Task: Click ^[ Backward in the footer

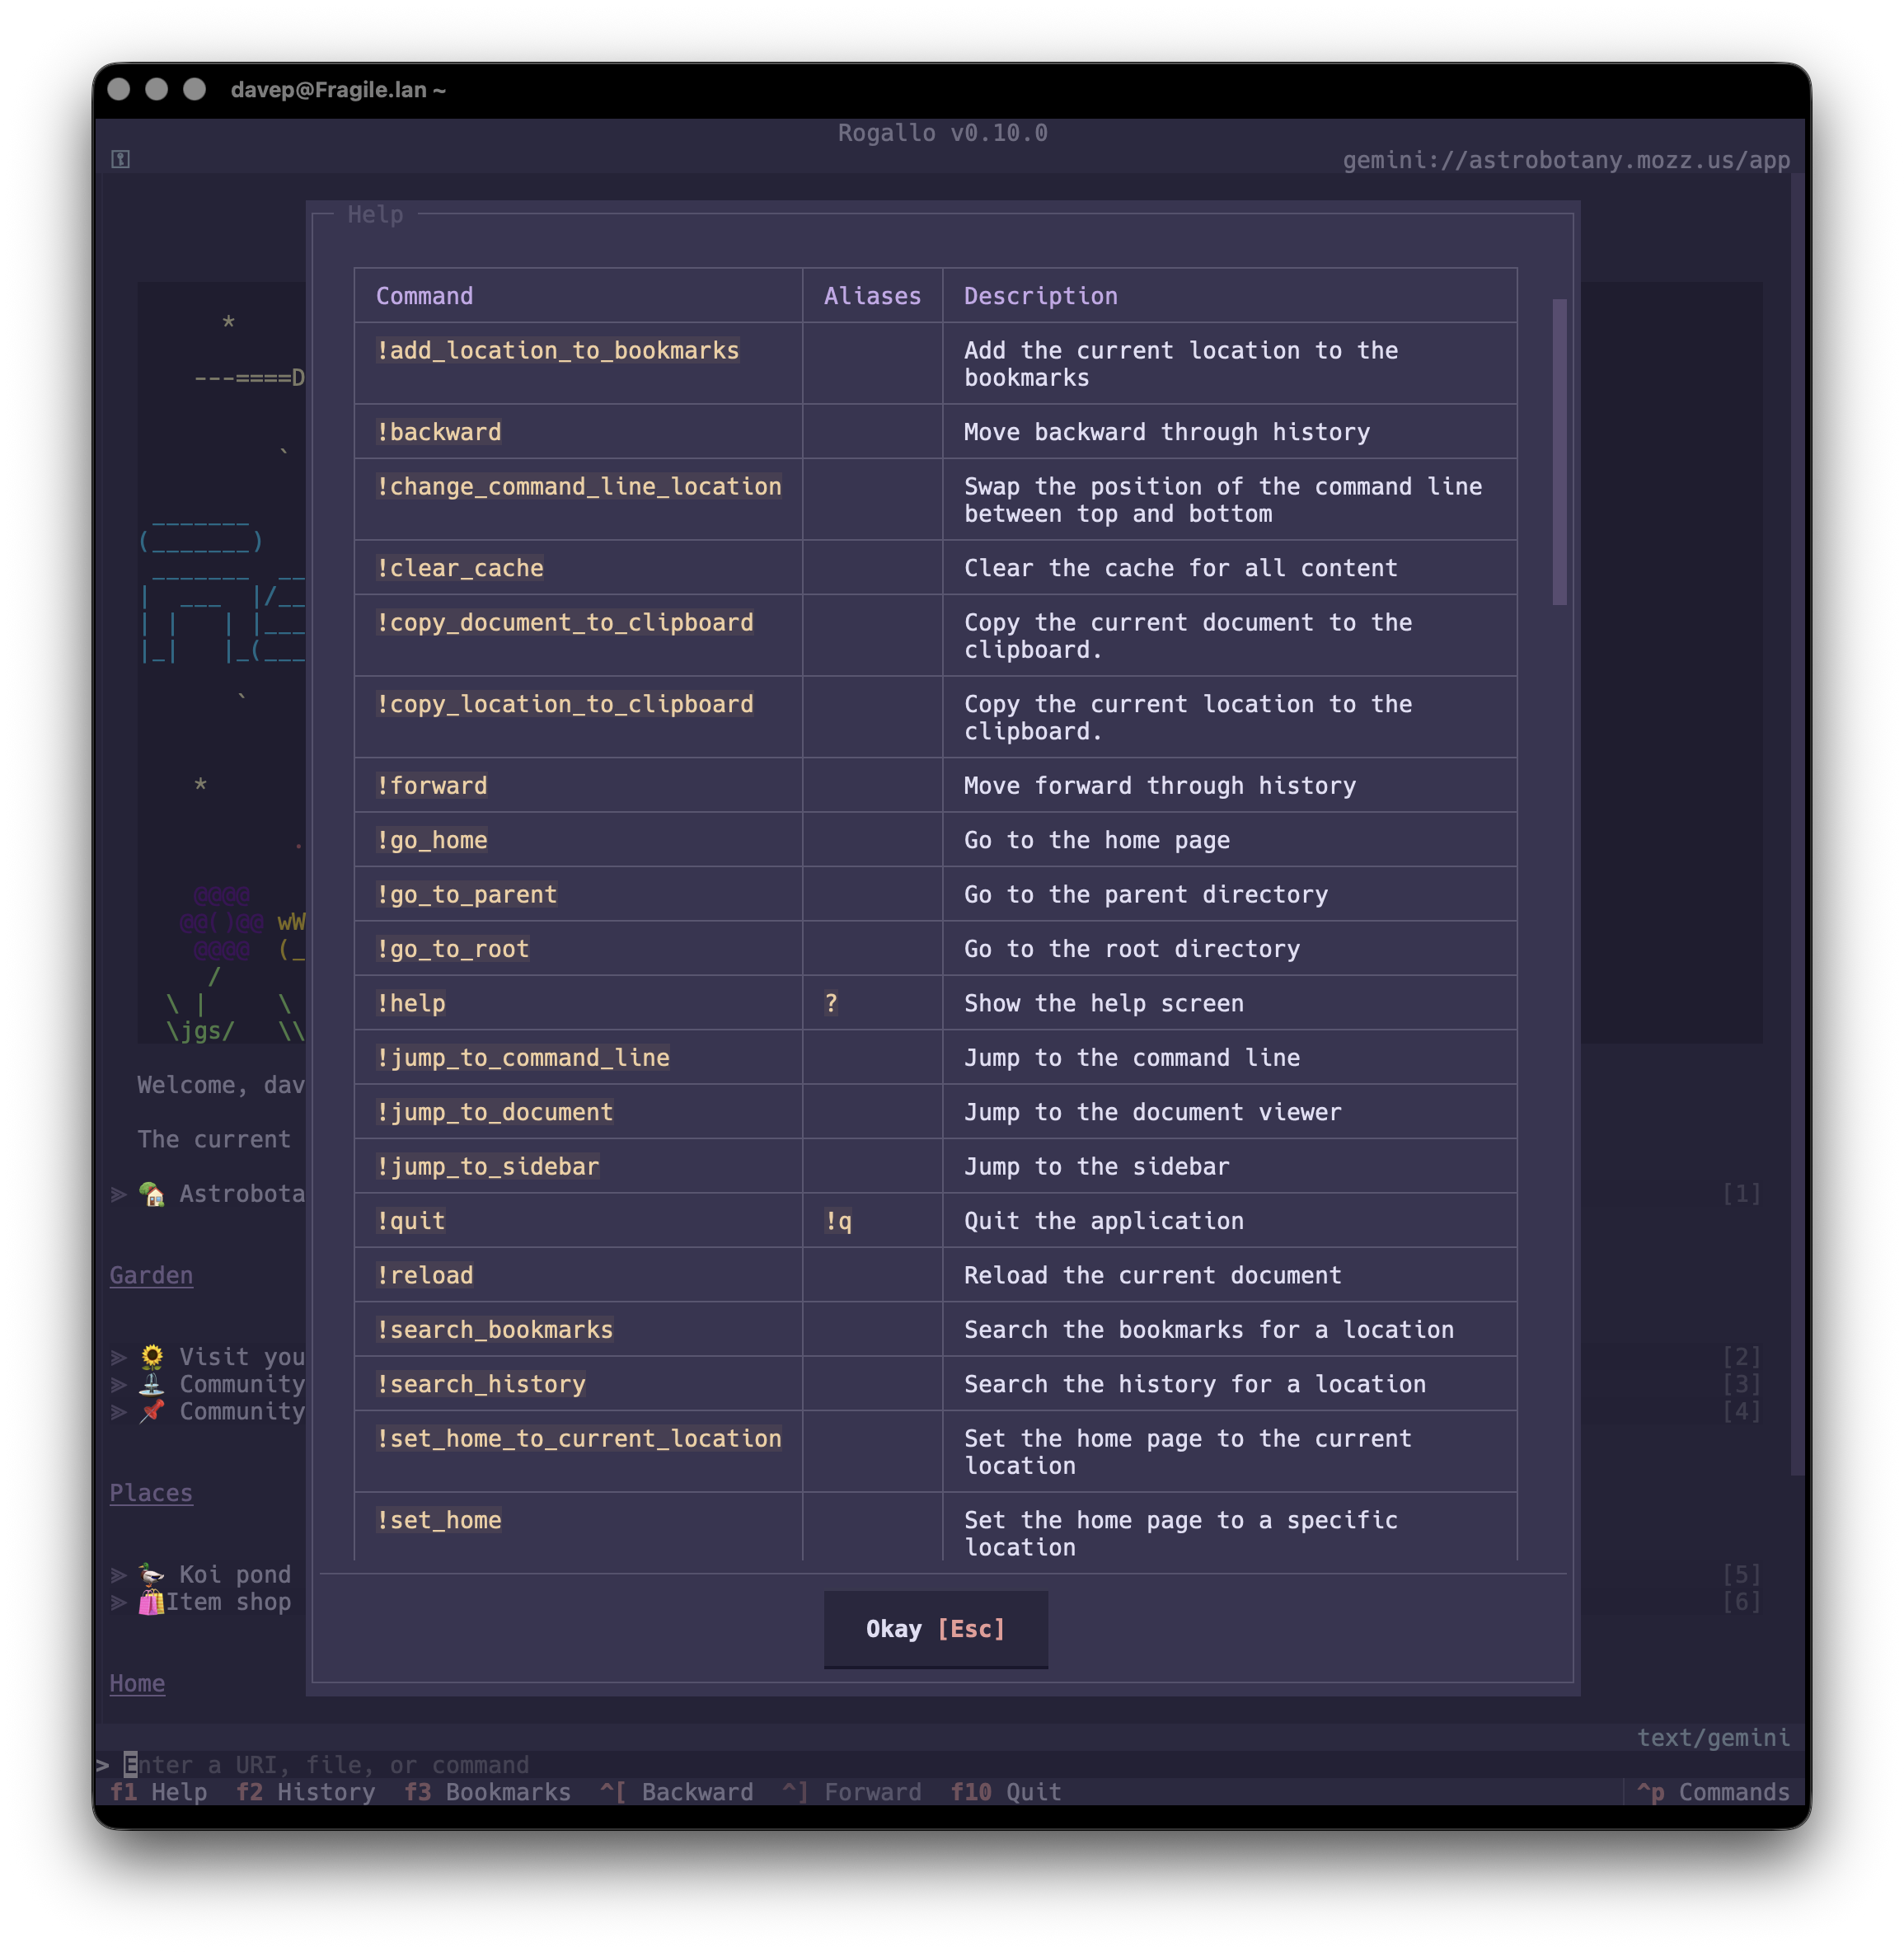Action: [677, 1792]
